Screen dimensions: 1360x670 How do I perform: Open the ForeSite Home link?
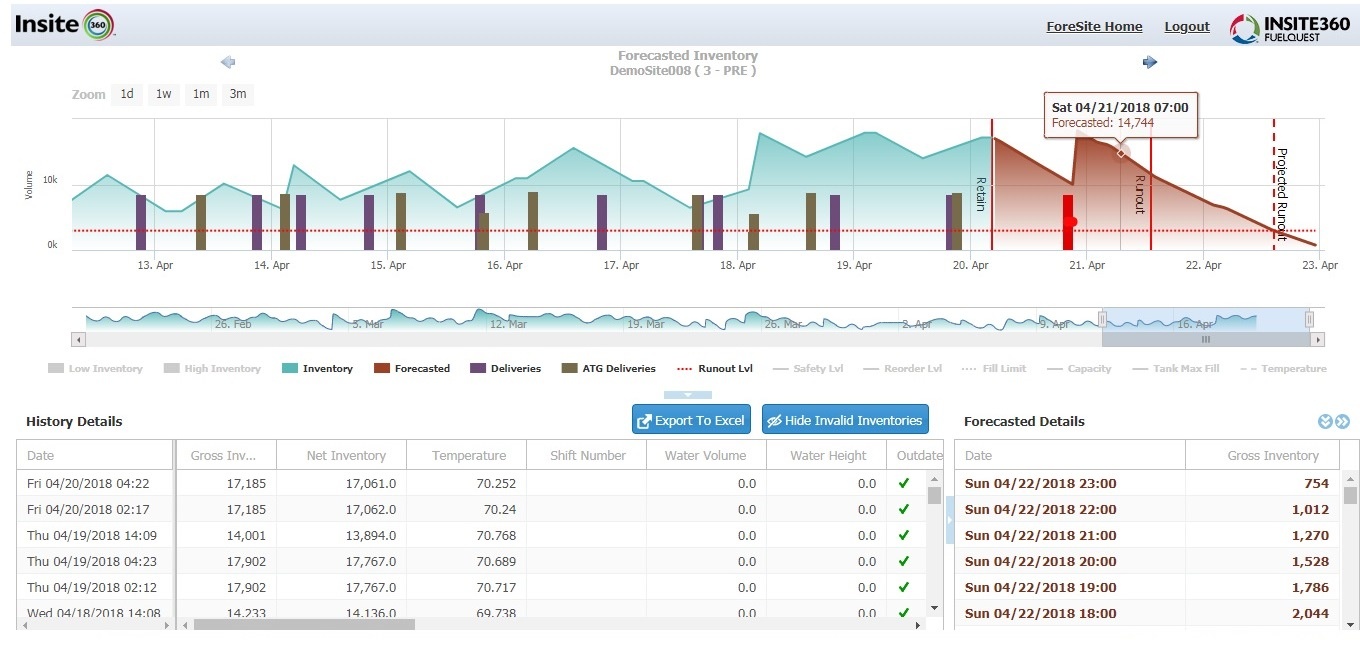[x=1094, y=27]
